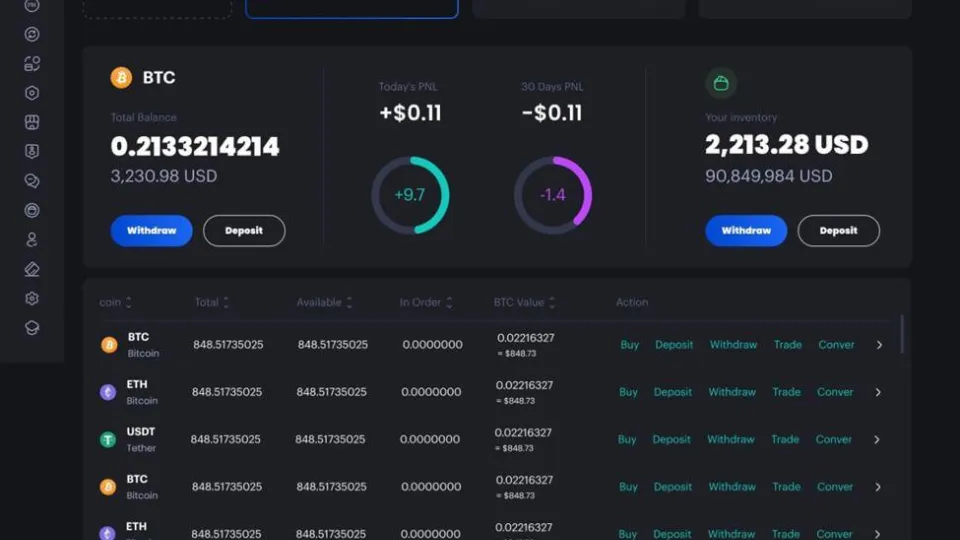
Task: Click the eraser icon in the sidebar
Action: (32, 269)
